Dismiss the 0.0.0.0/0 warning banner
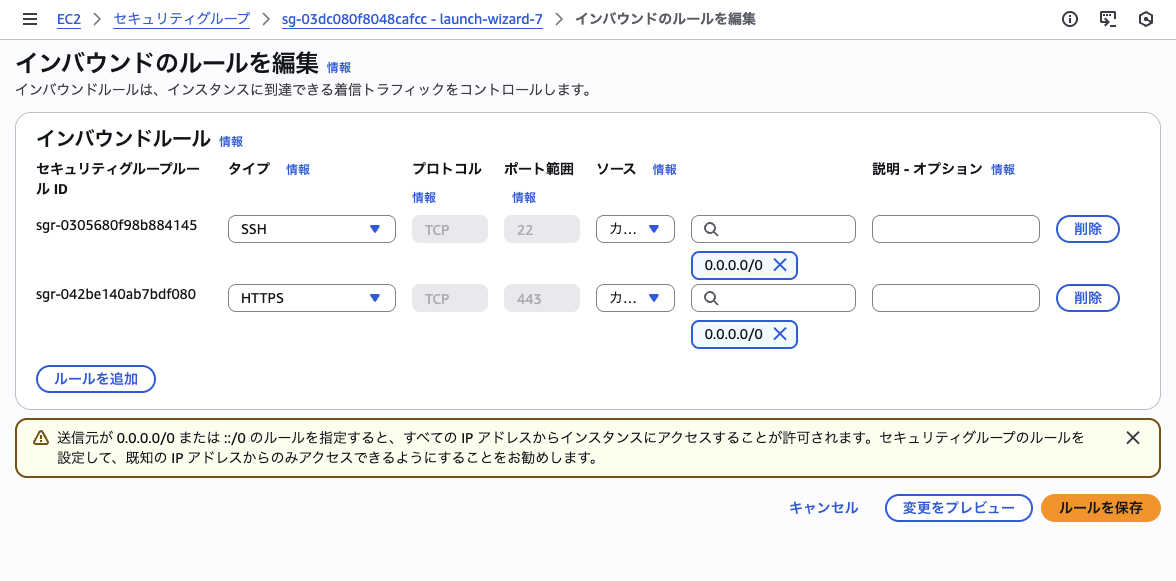Viewport: 1176px width, 581px height. pyautogui.click(x=1133, y=438)
